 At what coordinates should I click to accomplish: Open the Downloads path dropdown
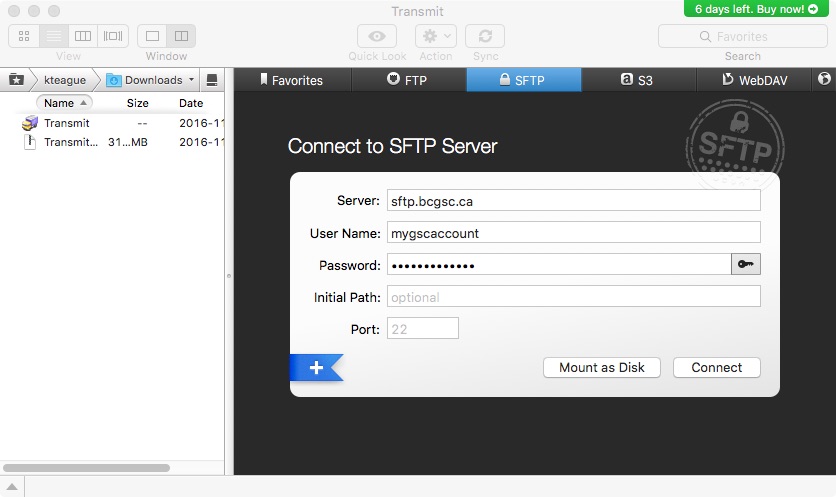(x=151, y=80)
